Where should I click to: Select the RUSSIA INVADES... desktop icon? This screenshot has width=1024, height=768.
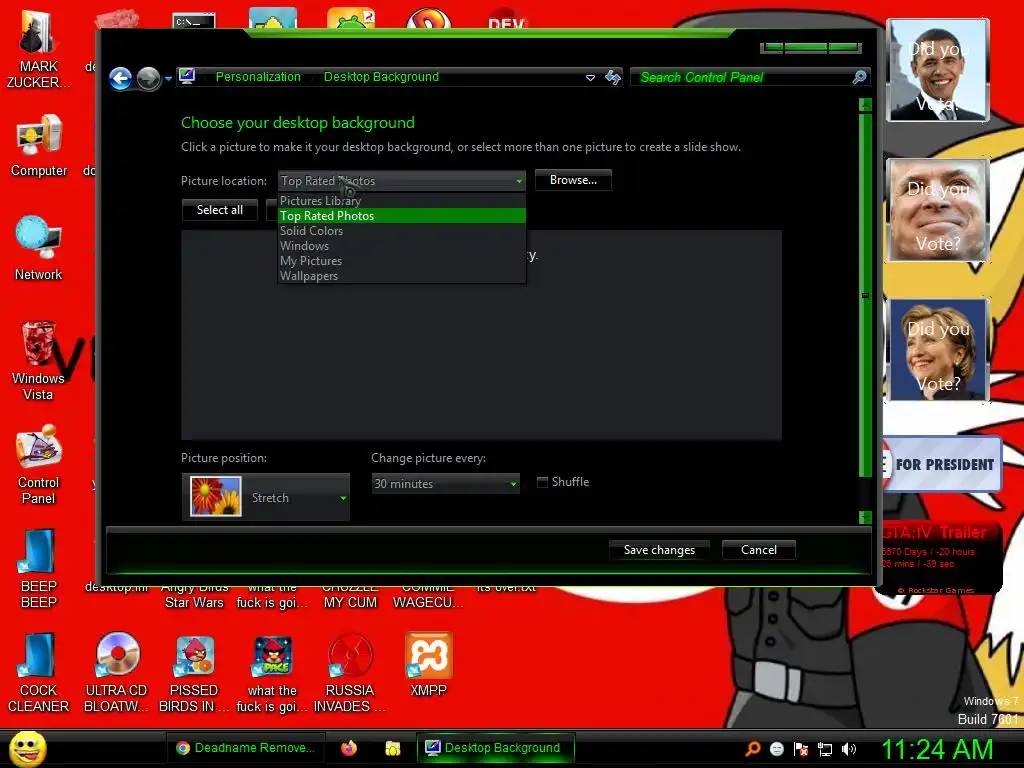(350, 673)
